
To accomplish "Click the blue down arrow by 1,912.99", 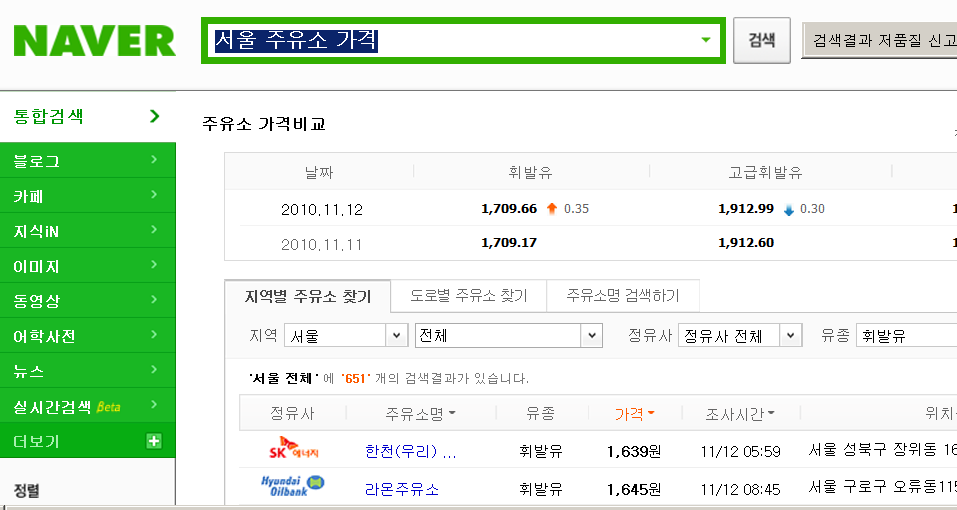I will tap(789, 210).
